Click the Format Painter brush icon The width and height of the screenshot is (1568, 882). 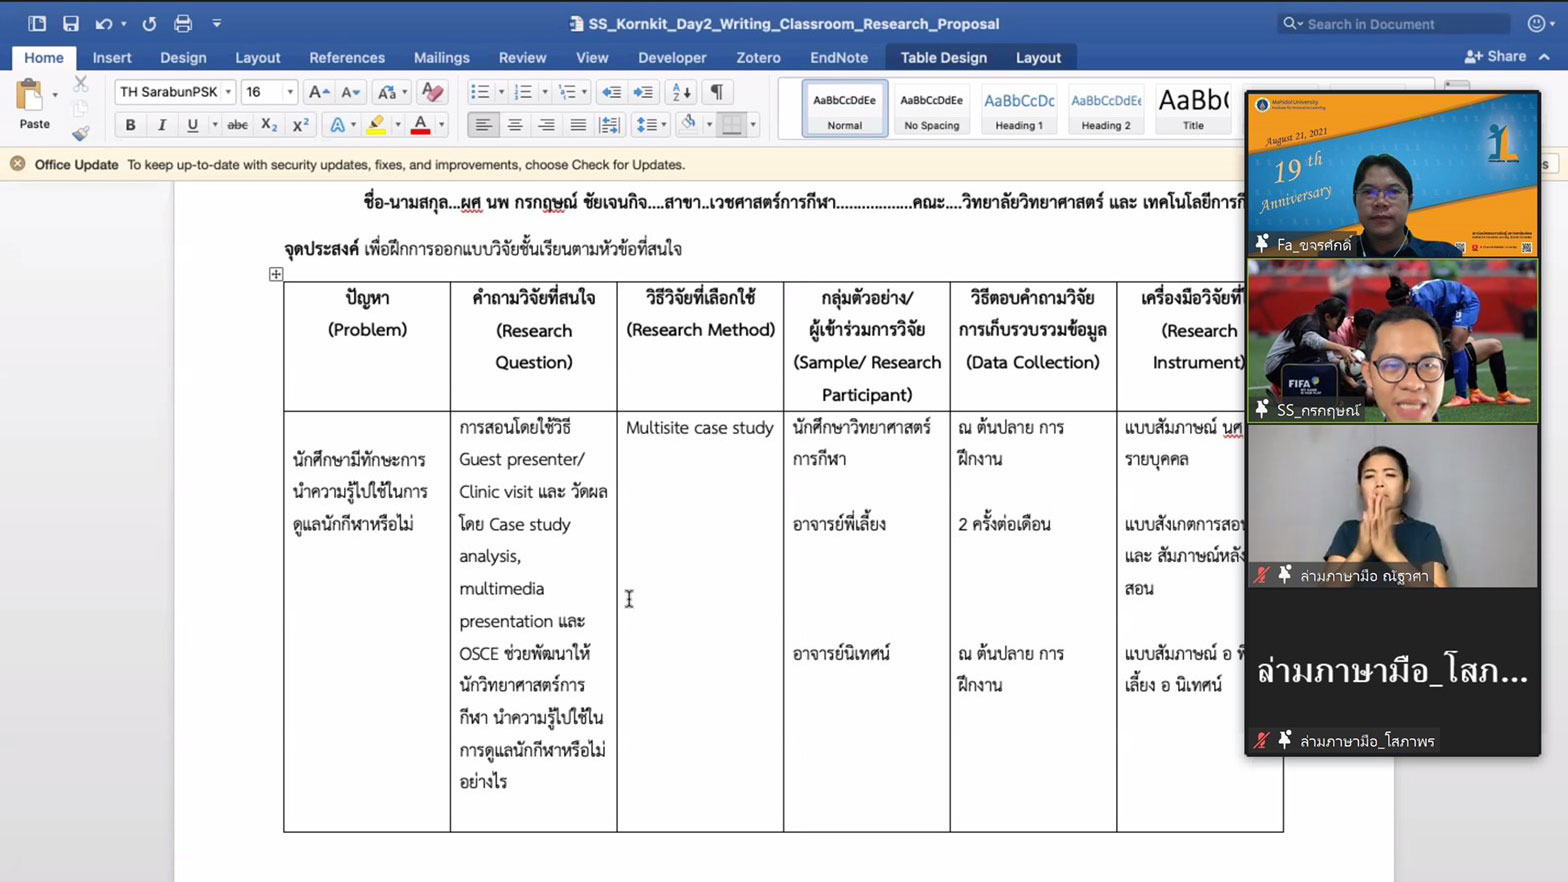pyautogui.click(x=81, y=134)
